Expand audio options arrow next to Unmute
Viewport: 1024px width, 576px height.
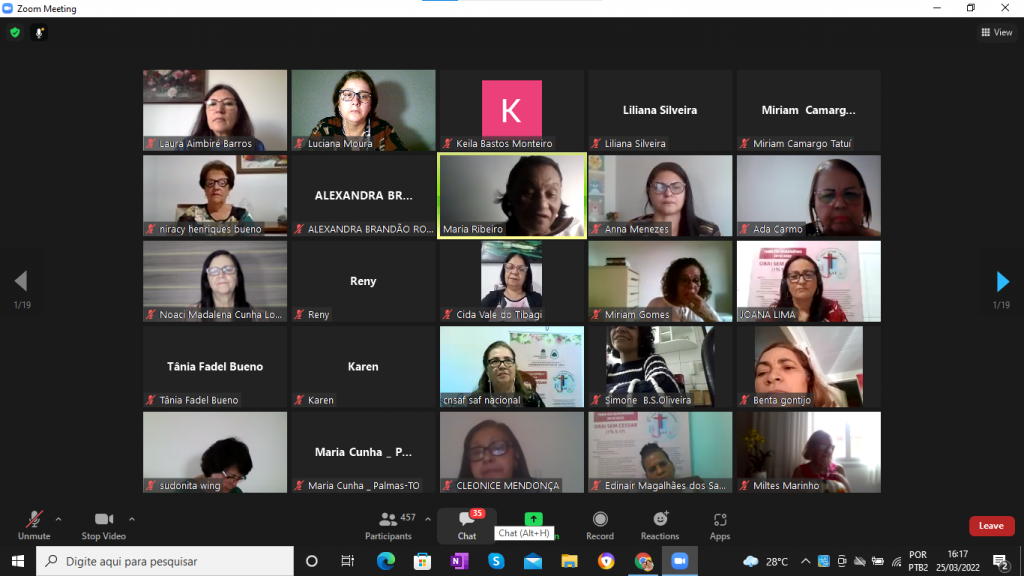(58, 519)
